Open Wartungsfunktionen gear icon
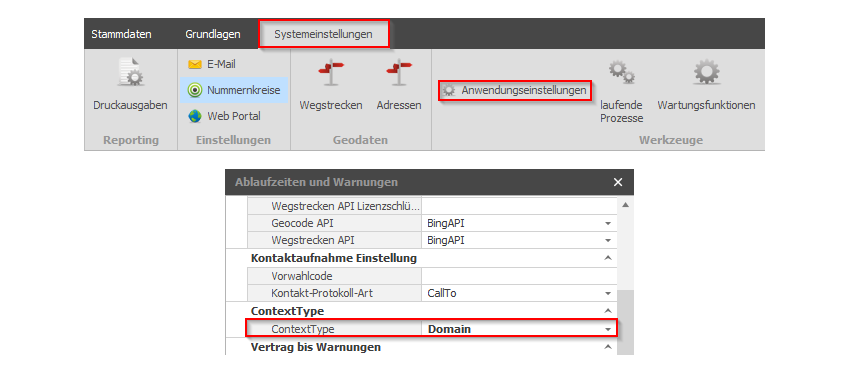 [706, 72]
